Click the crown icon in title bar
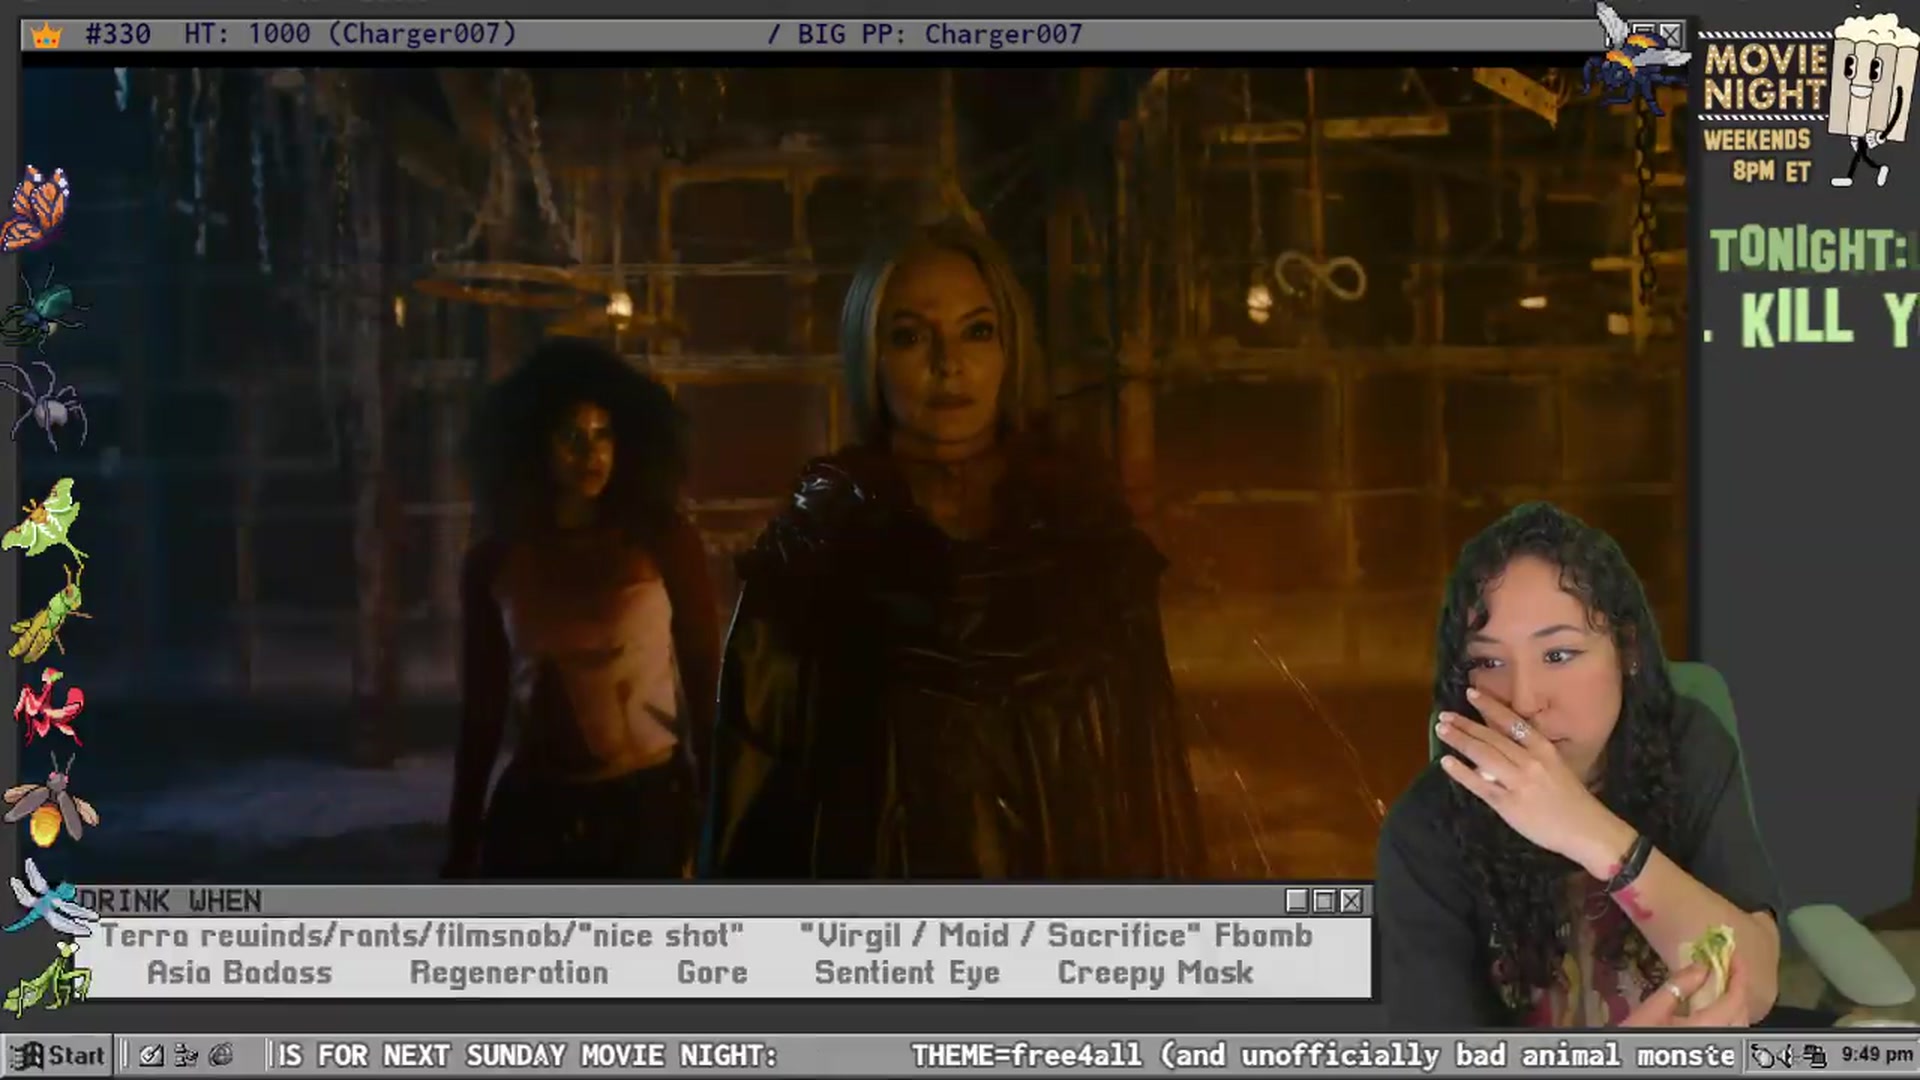Viewport: 1920px width, 1080px height. pyautogui.click(x=46, y=36)
